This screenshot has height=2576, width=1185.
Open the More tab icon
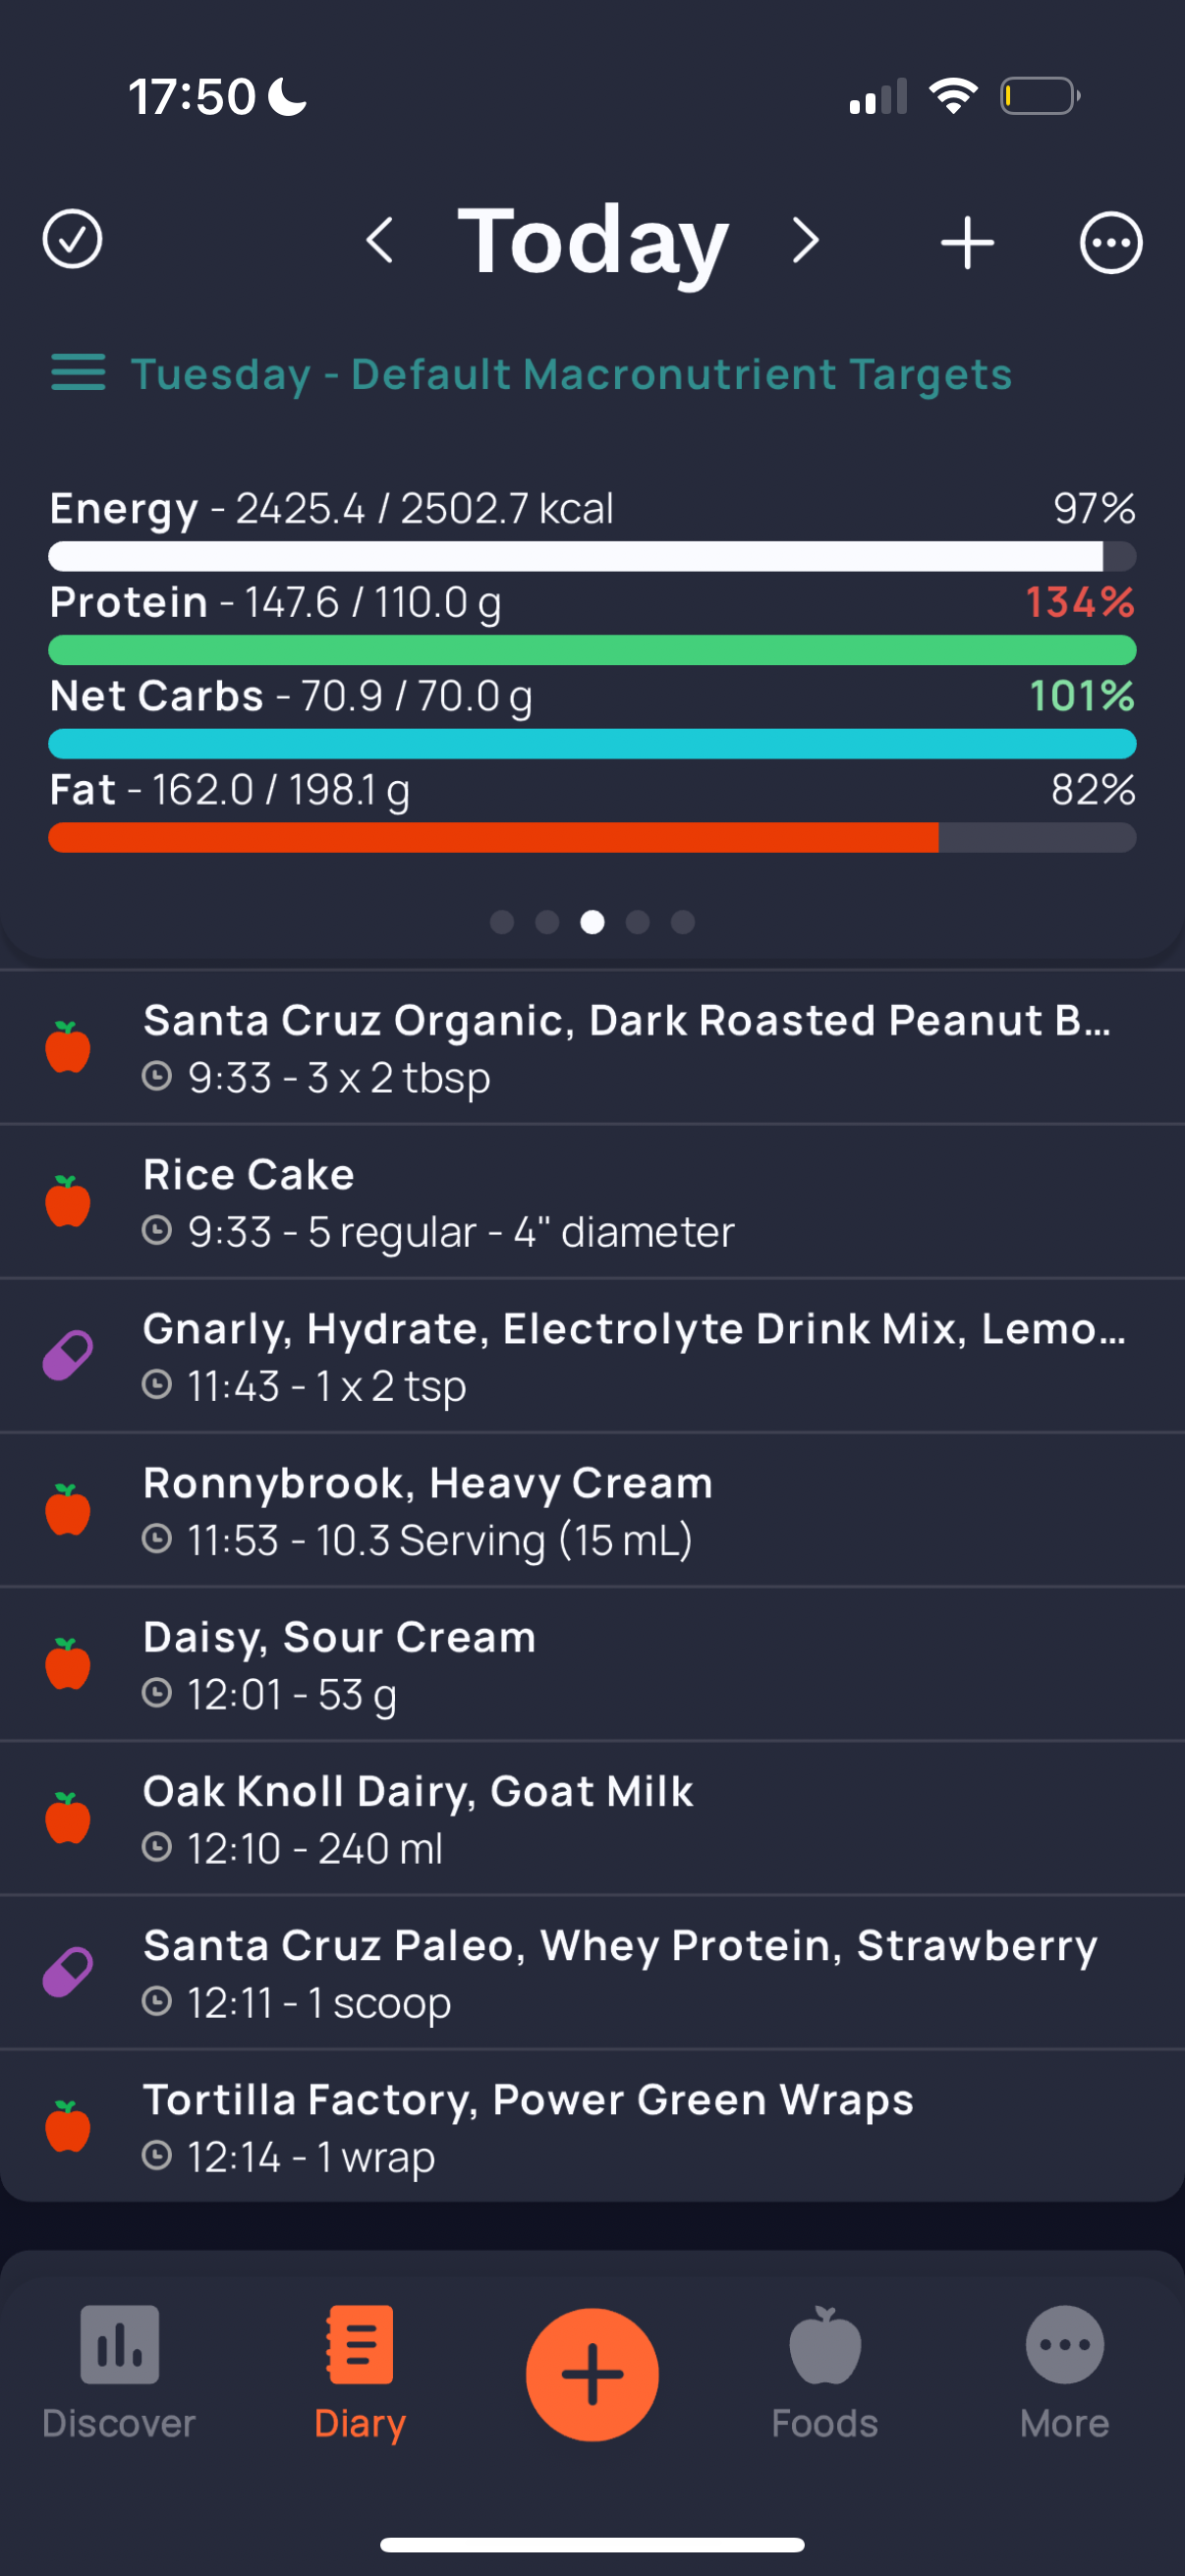tap(1064, 2345)
